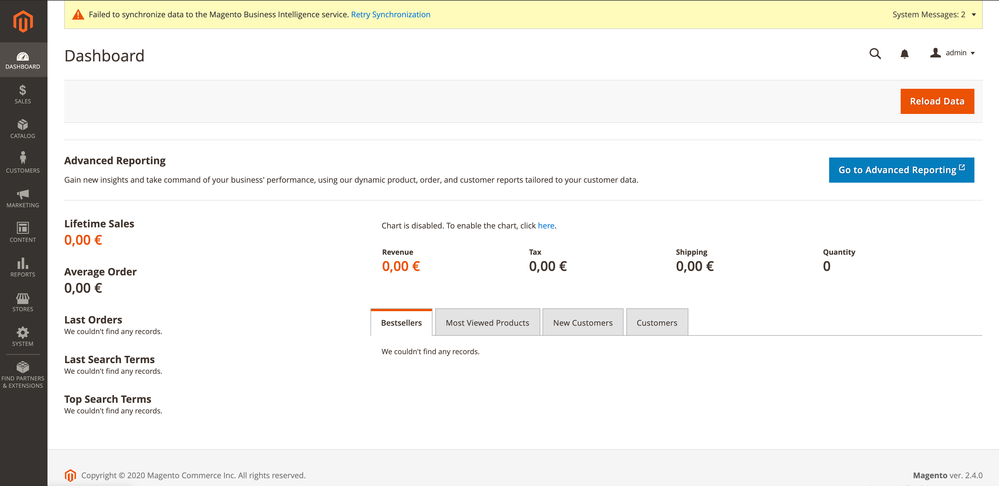Switch to New Customers tab
The height and width of the screenshot is (486, 999).
[x=583, y=323]
